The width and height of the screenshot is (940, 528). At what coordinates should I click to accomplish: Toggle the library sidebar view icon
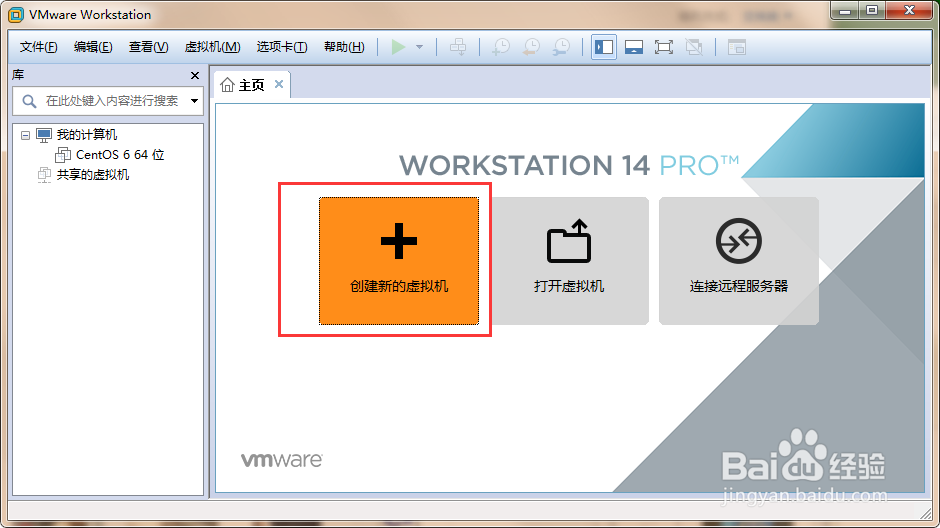click(x=604, y=47)
